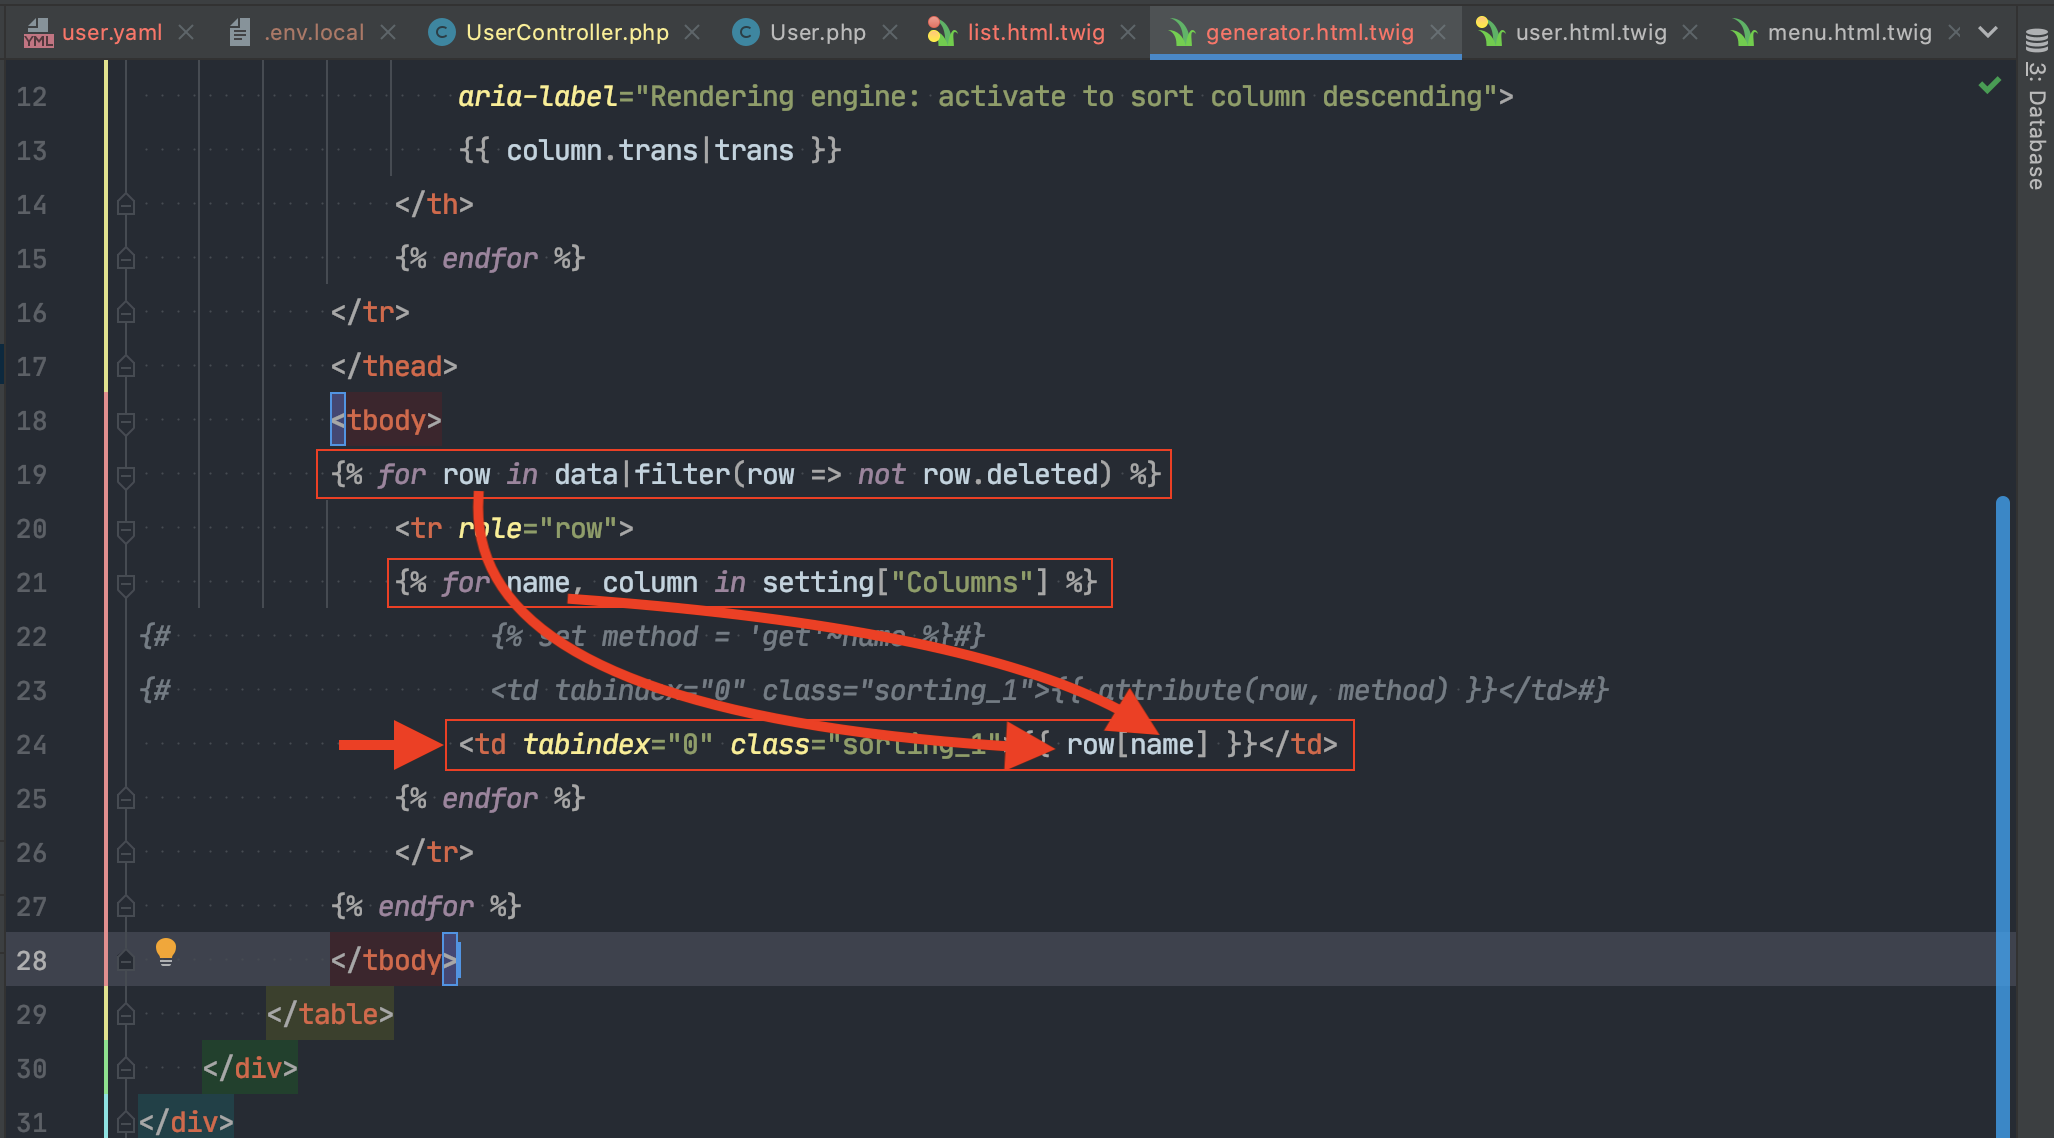Click the YAML file icon on user.yaml tab

tap(38, 33)
